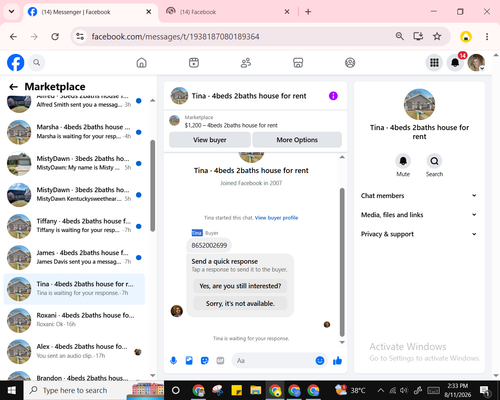Image resolution: width=500 pixels, height=400 pixels.
Task: Expand Privacy & support section
Action: click(419, 234)
